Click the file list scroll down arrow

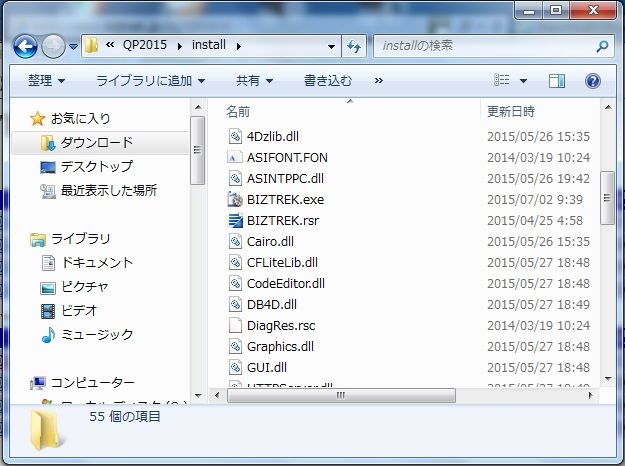608,379
